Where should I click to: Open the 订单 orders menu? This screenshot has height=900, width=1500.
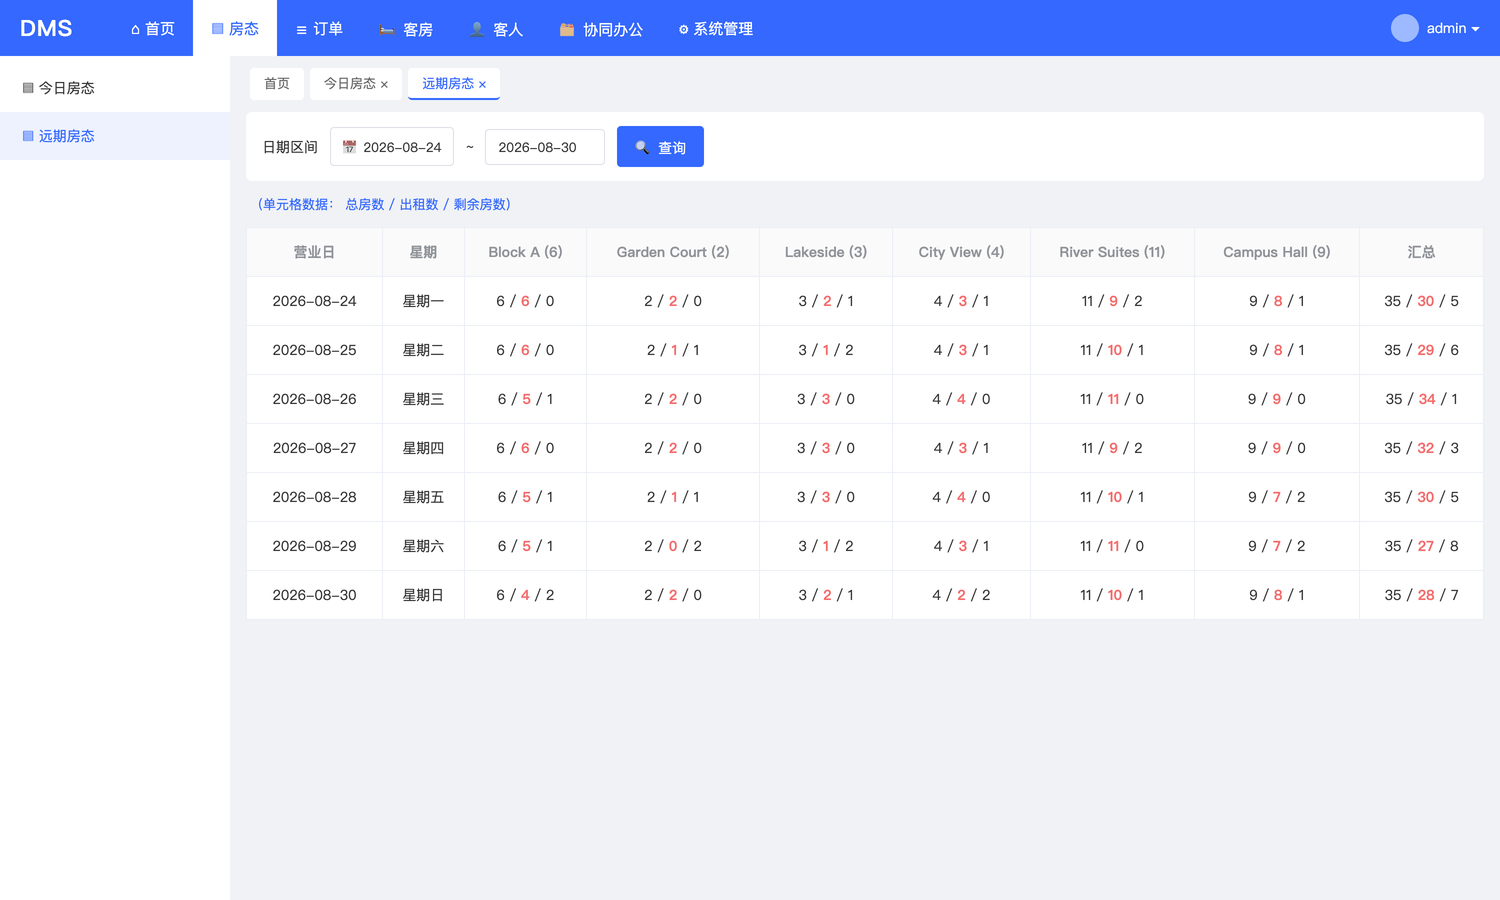pos(319,29)
